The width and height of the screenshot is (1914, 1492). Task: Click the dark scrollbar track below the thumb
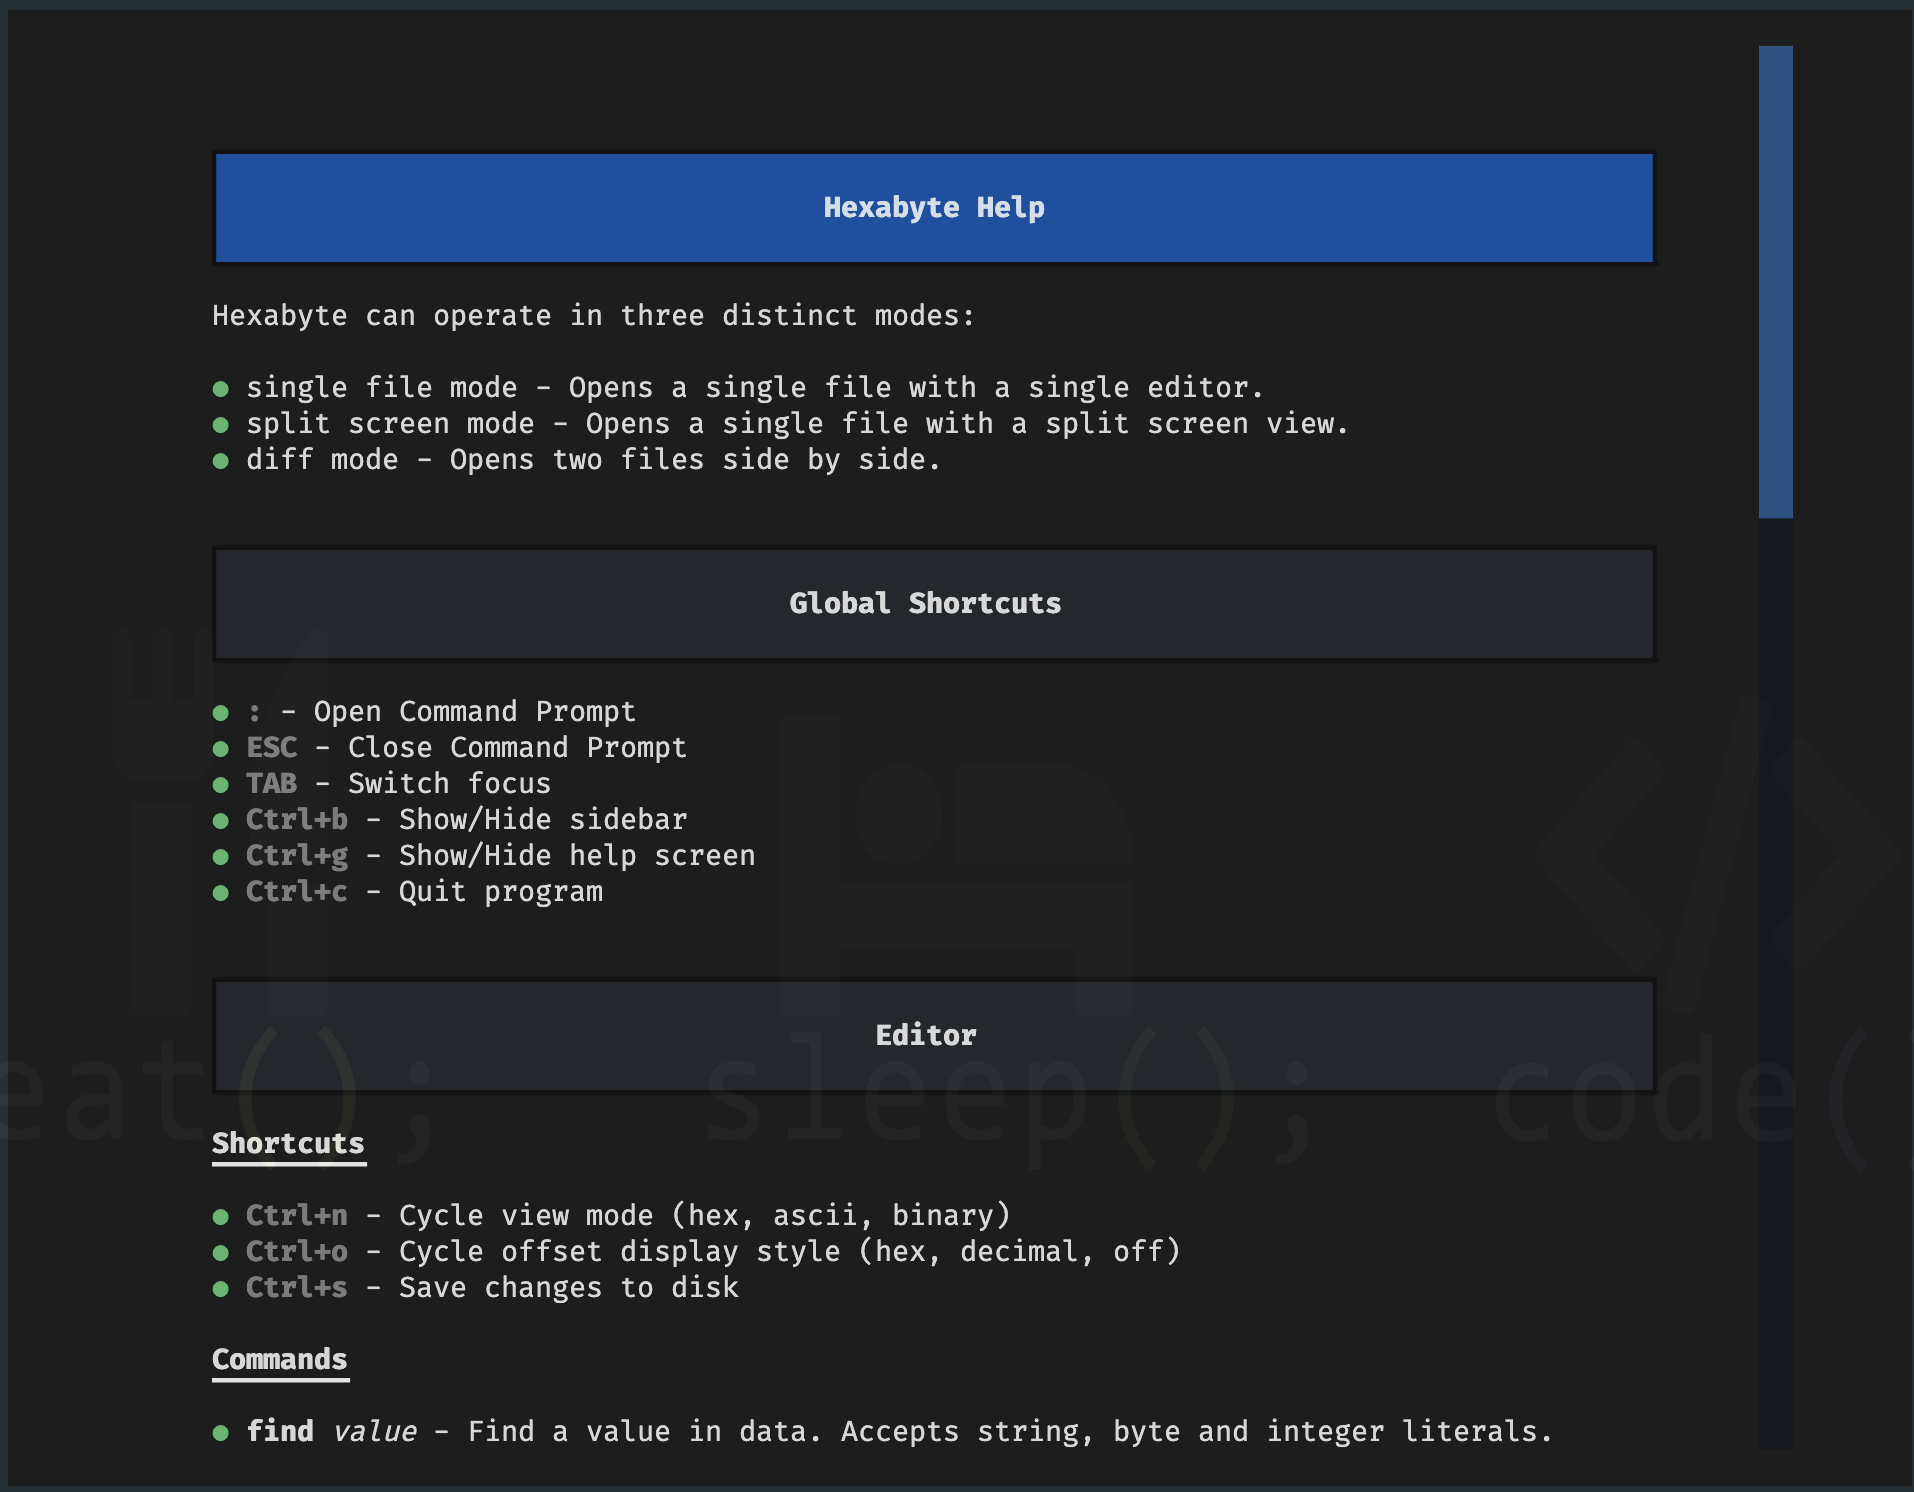tap(1775, 980)
